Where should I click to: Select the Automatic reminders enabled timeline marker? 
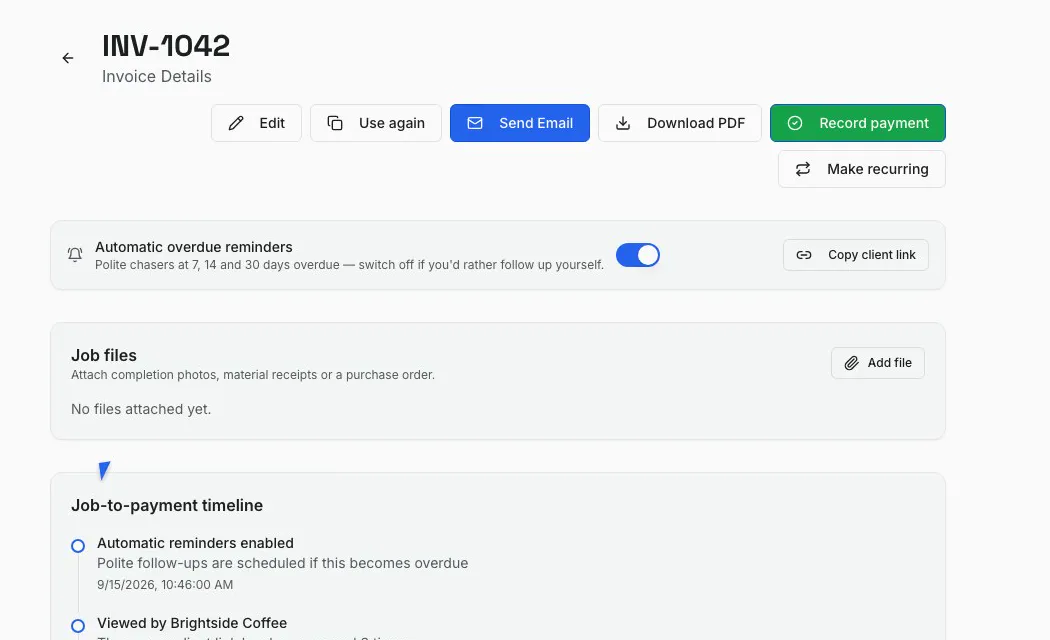point(78,546)
